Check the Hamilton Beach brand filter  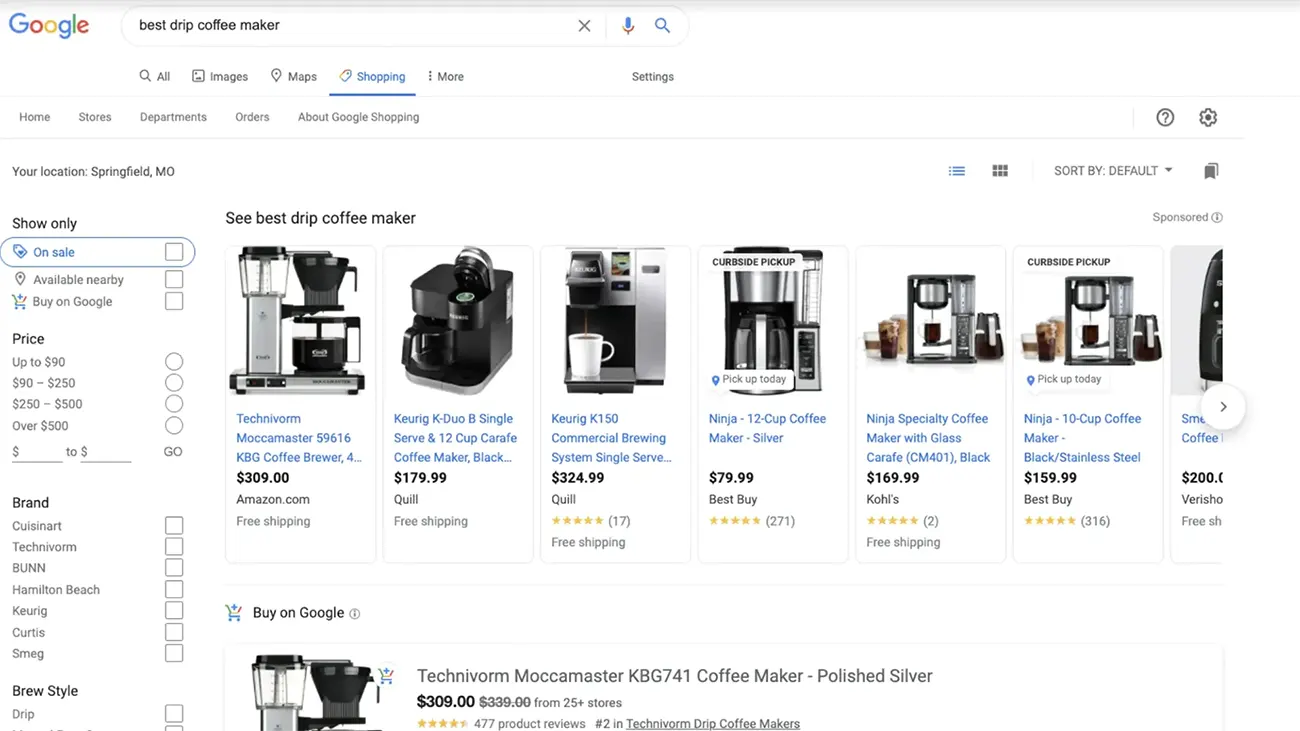(174, 590)
